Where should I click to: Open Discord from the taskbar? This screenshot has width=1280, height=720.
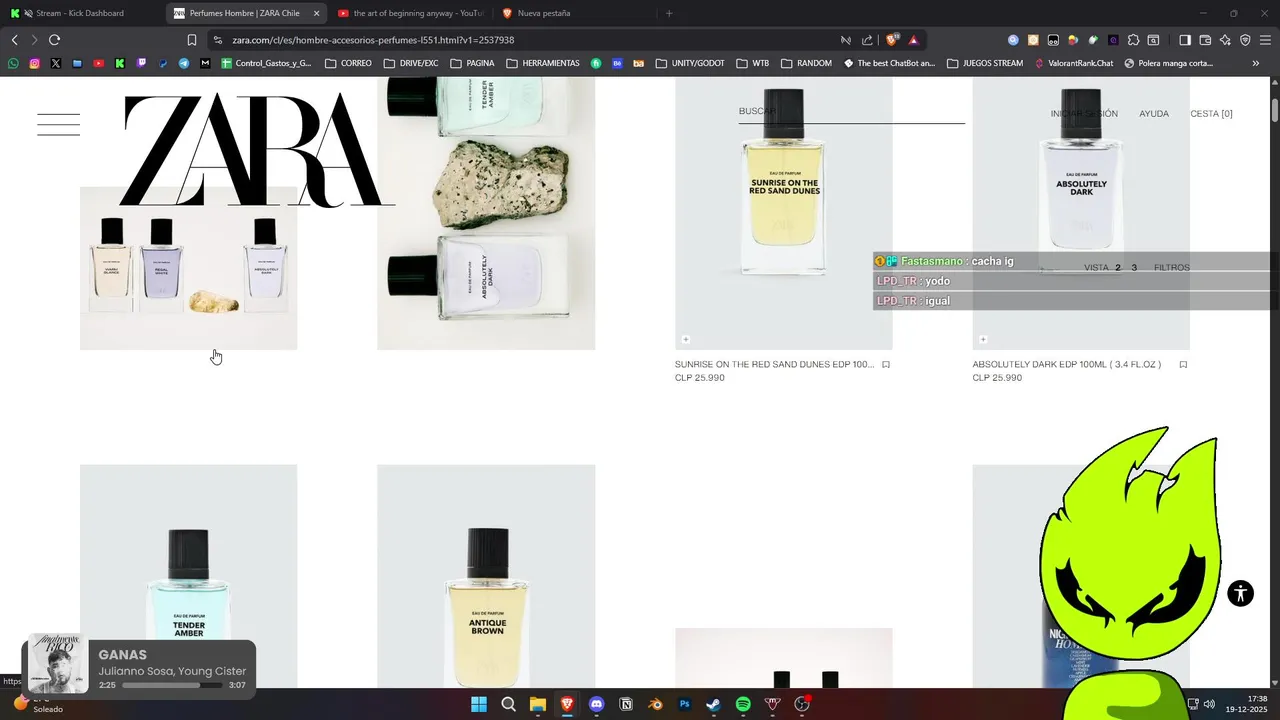tap(597, 704)
